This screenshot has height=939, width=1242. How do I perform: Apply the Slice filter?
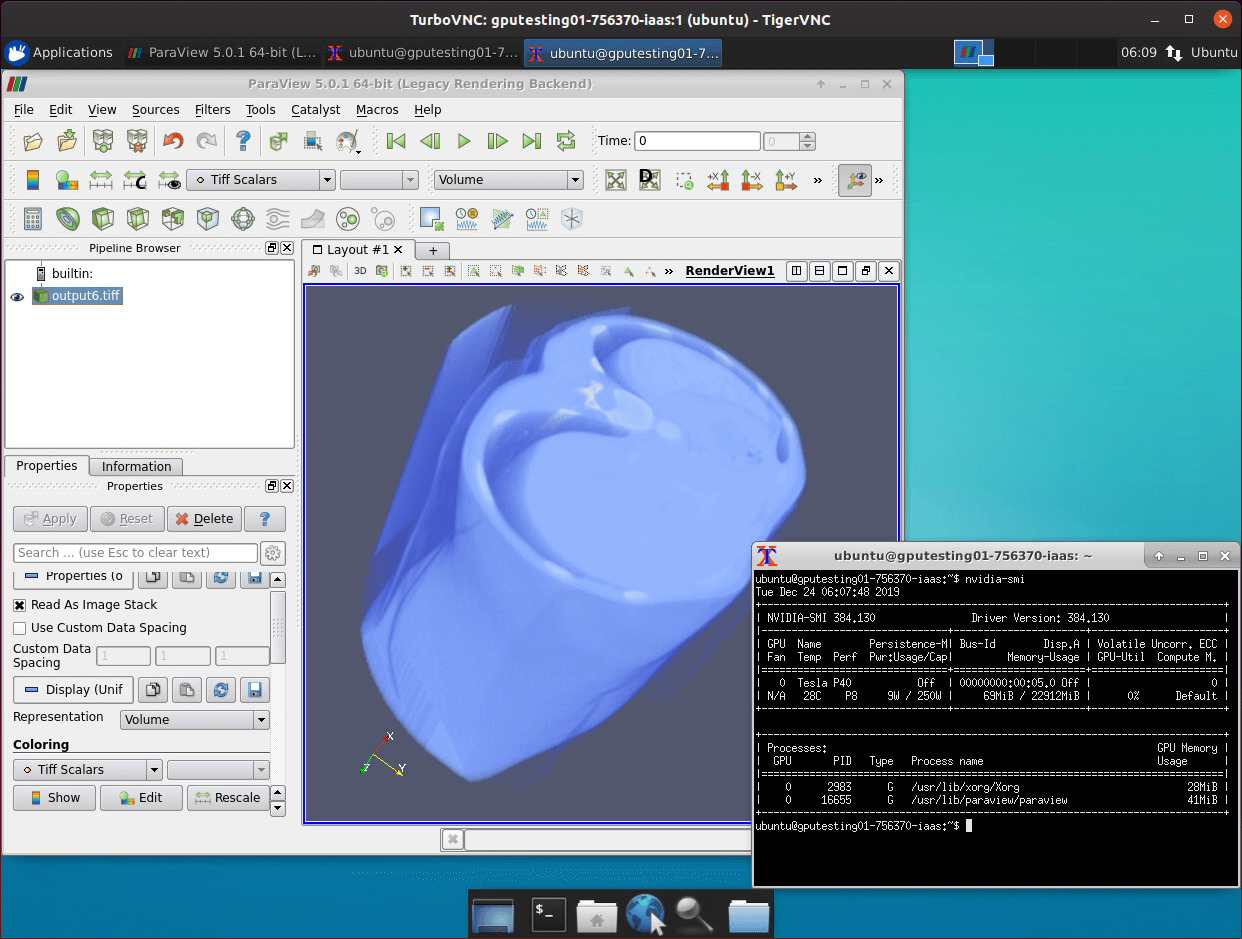pos(137,218)
